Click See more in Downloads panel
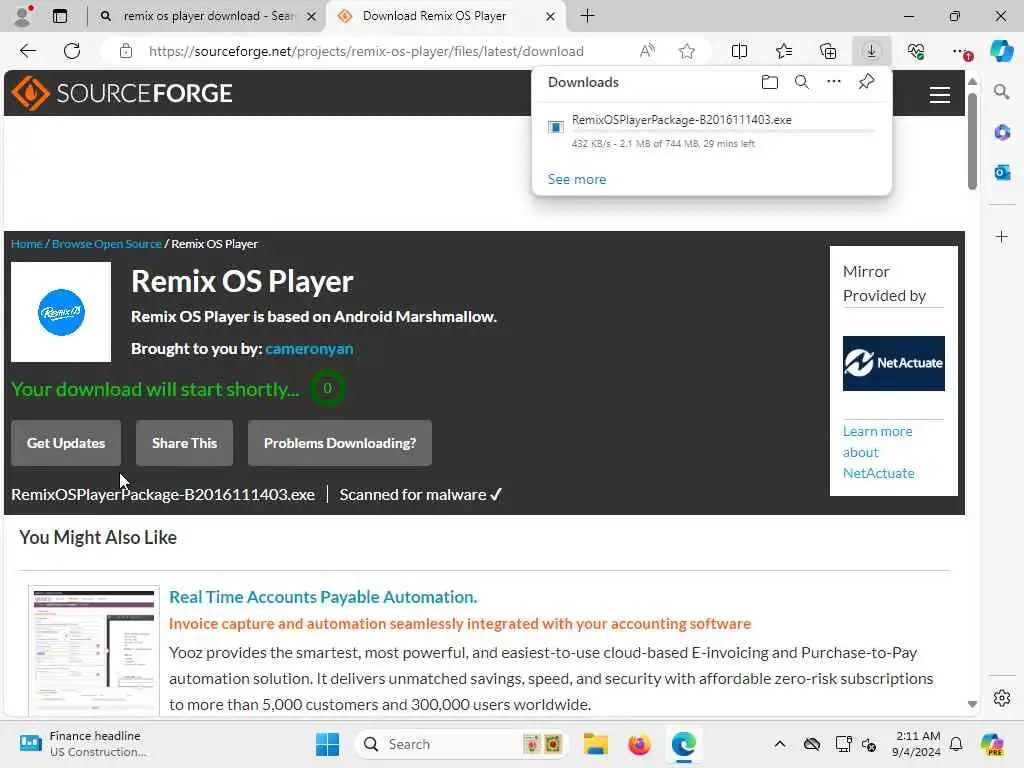Viewport: 1024px width, 768px height. (577, 179)
